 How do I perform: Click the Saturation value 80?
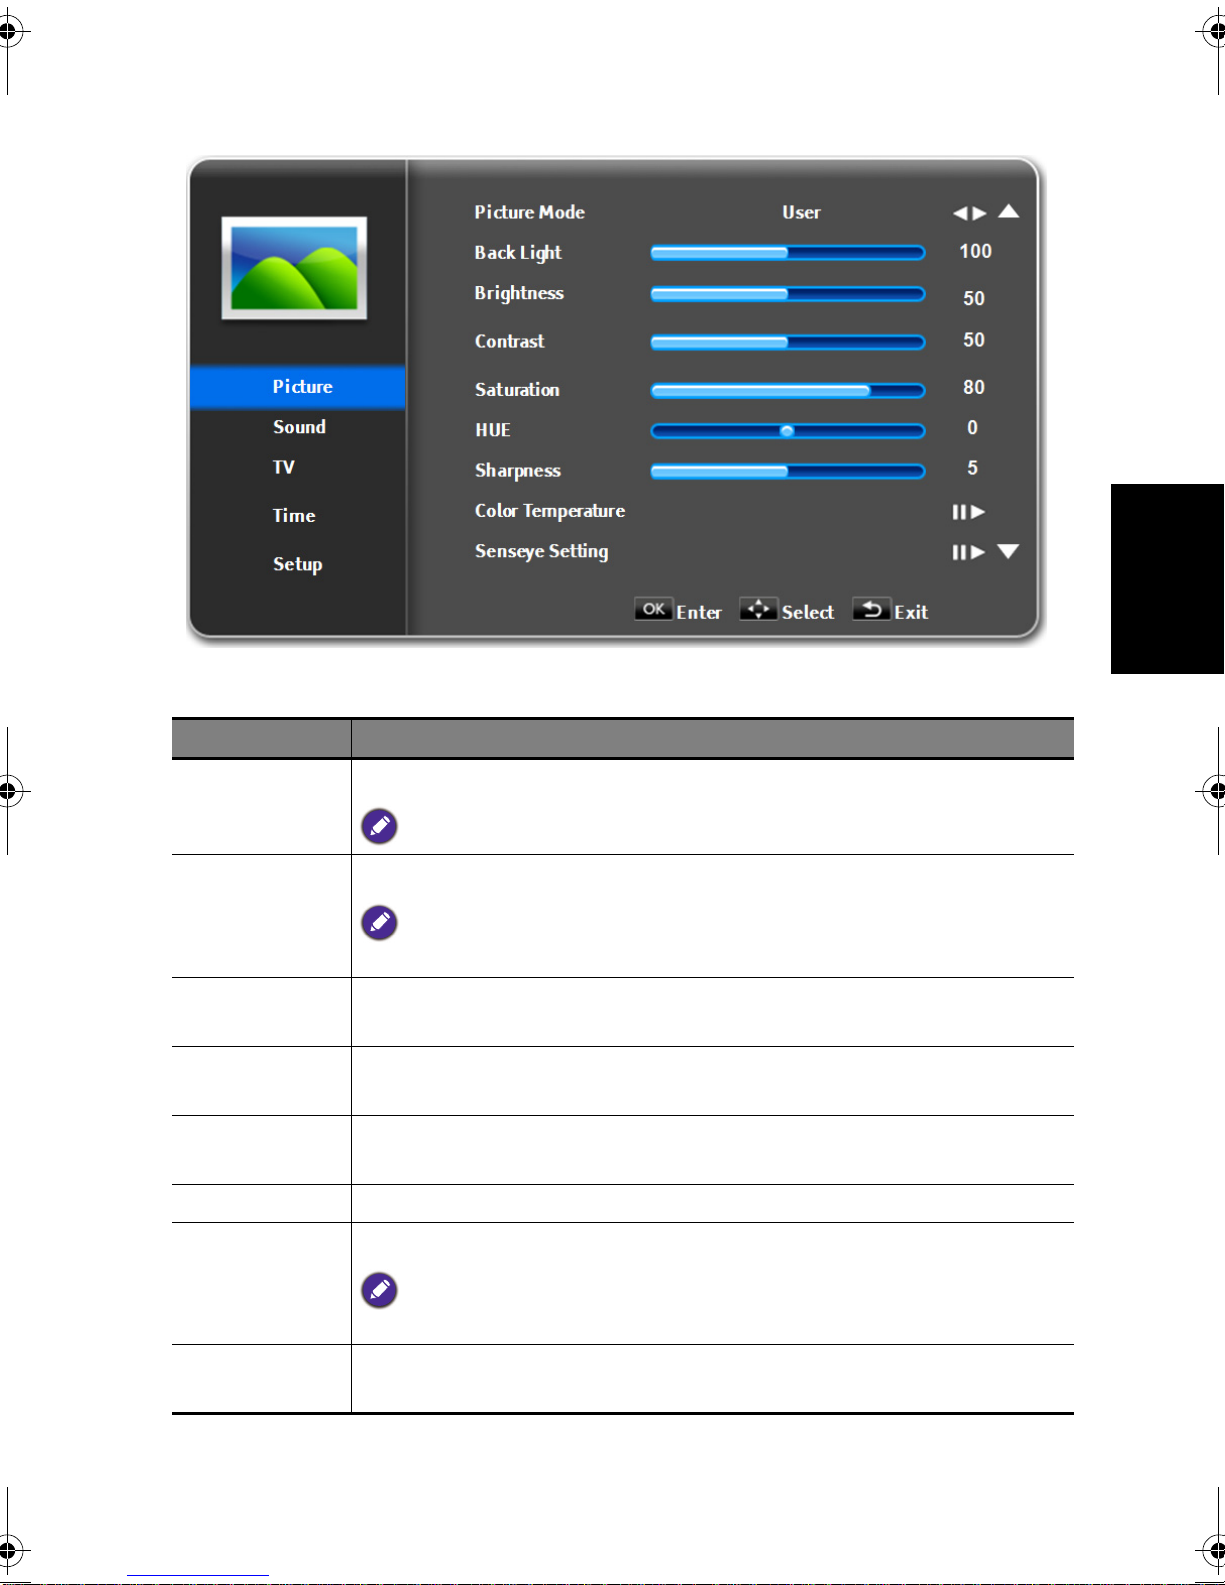[x=974, y=388]
